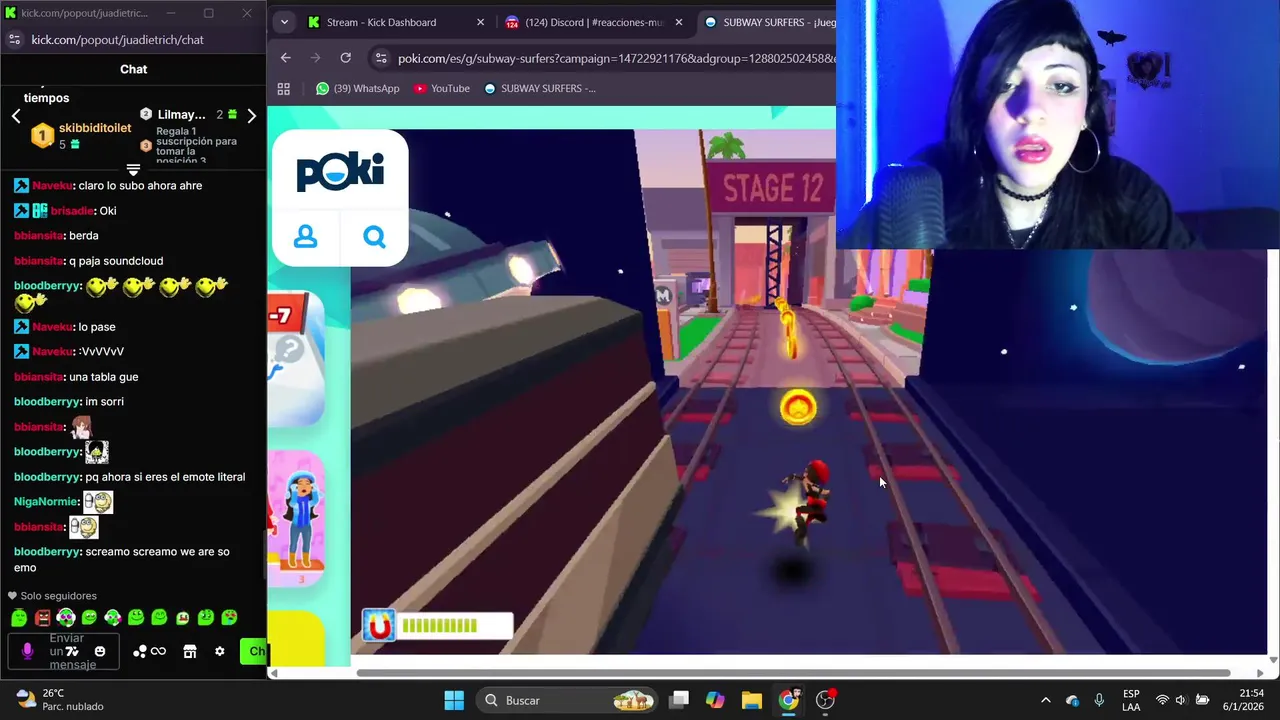Open the emoji picker smiley
1280x720 pixels.
tap(100, 651)
